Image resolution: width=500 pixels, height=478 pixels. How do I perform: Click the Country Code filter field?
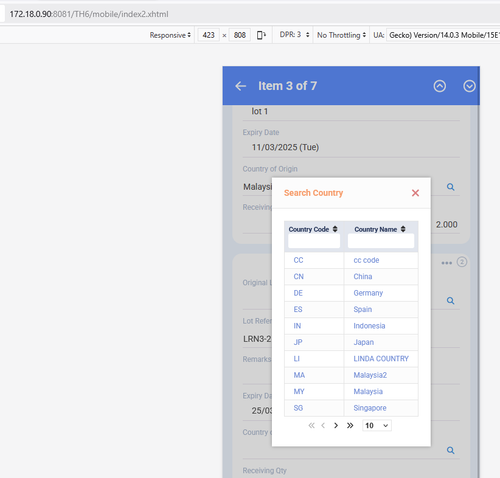coord(314,241)
